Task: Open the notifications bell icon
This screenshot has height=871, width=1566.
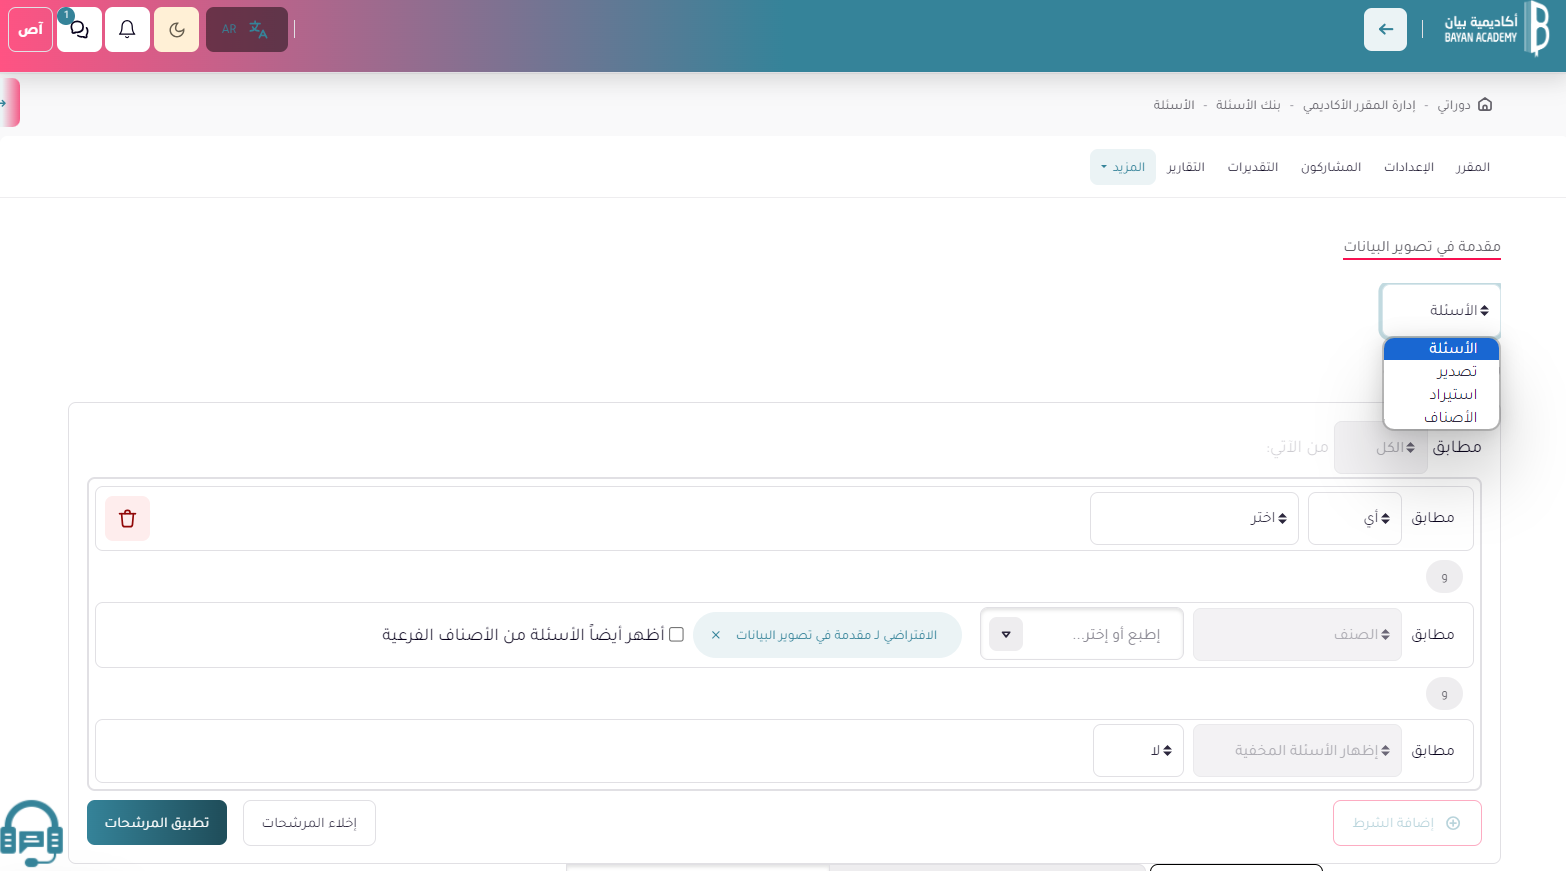Action: click(x=127, y=29)
